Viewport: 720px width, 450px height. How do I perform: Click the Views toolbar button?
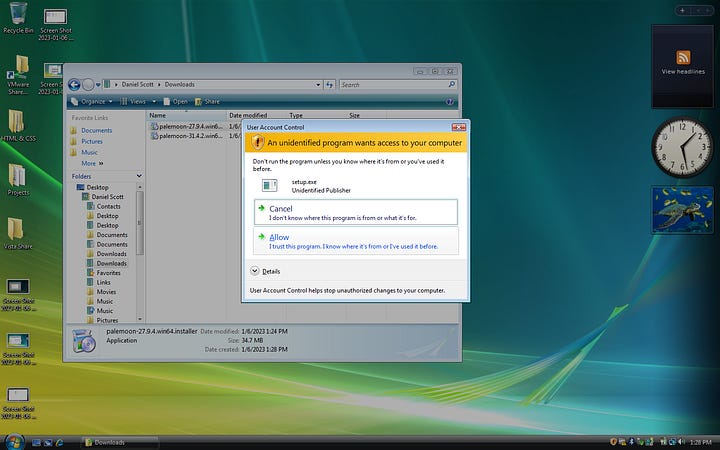coord(133,101)
